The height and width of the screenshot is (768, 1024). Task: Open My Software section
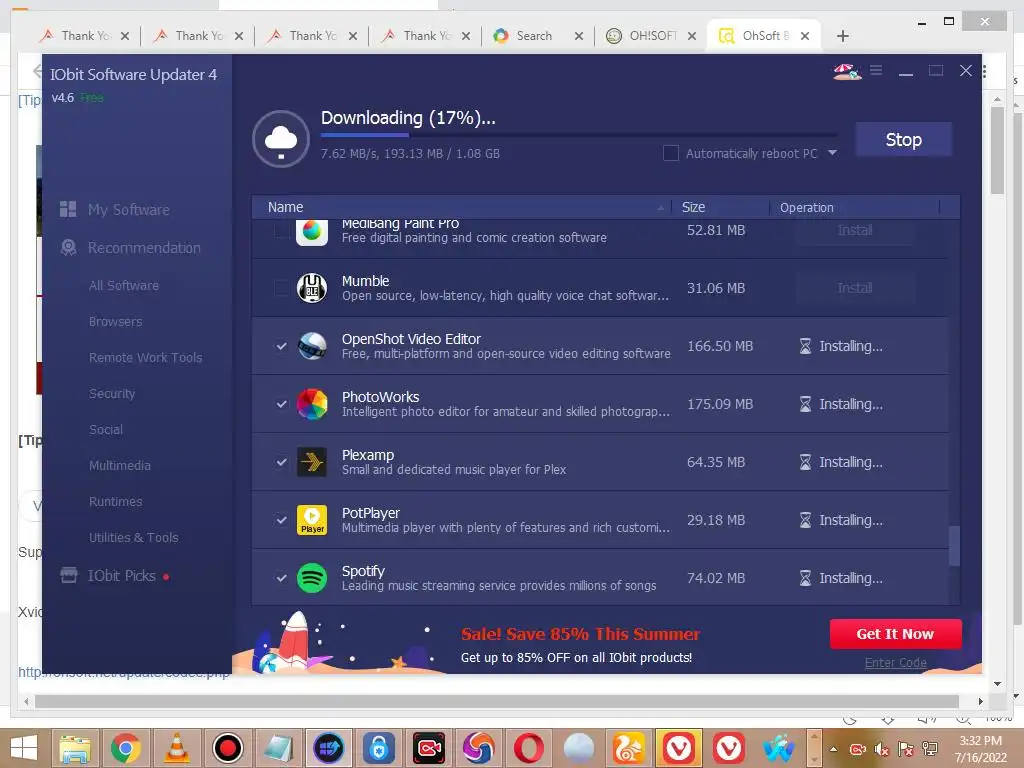(x=129, y=210)
